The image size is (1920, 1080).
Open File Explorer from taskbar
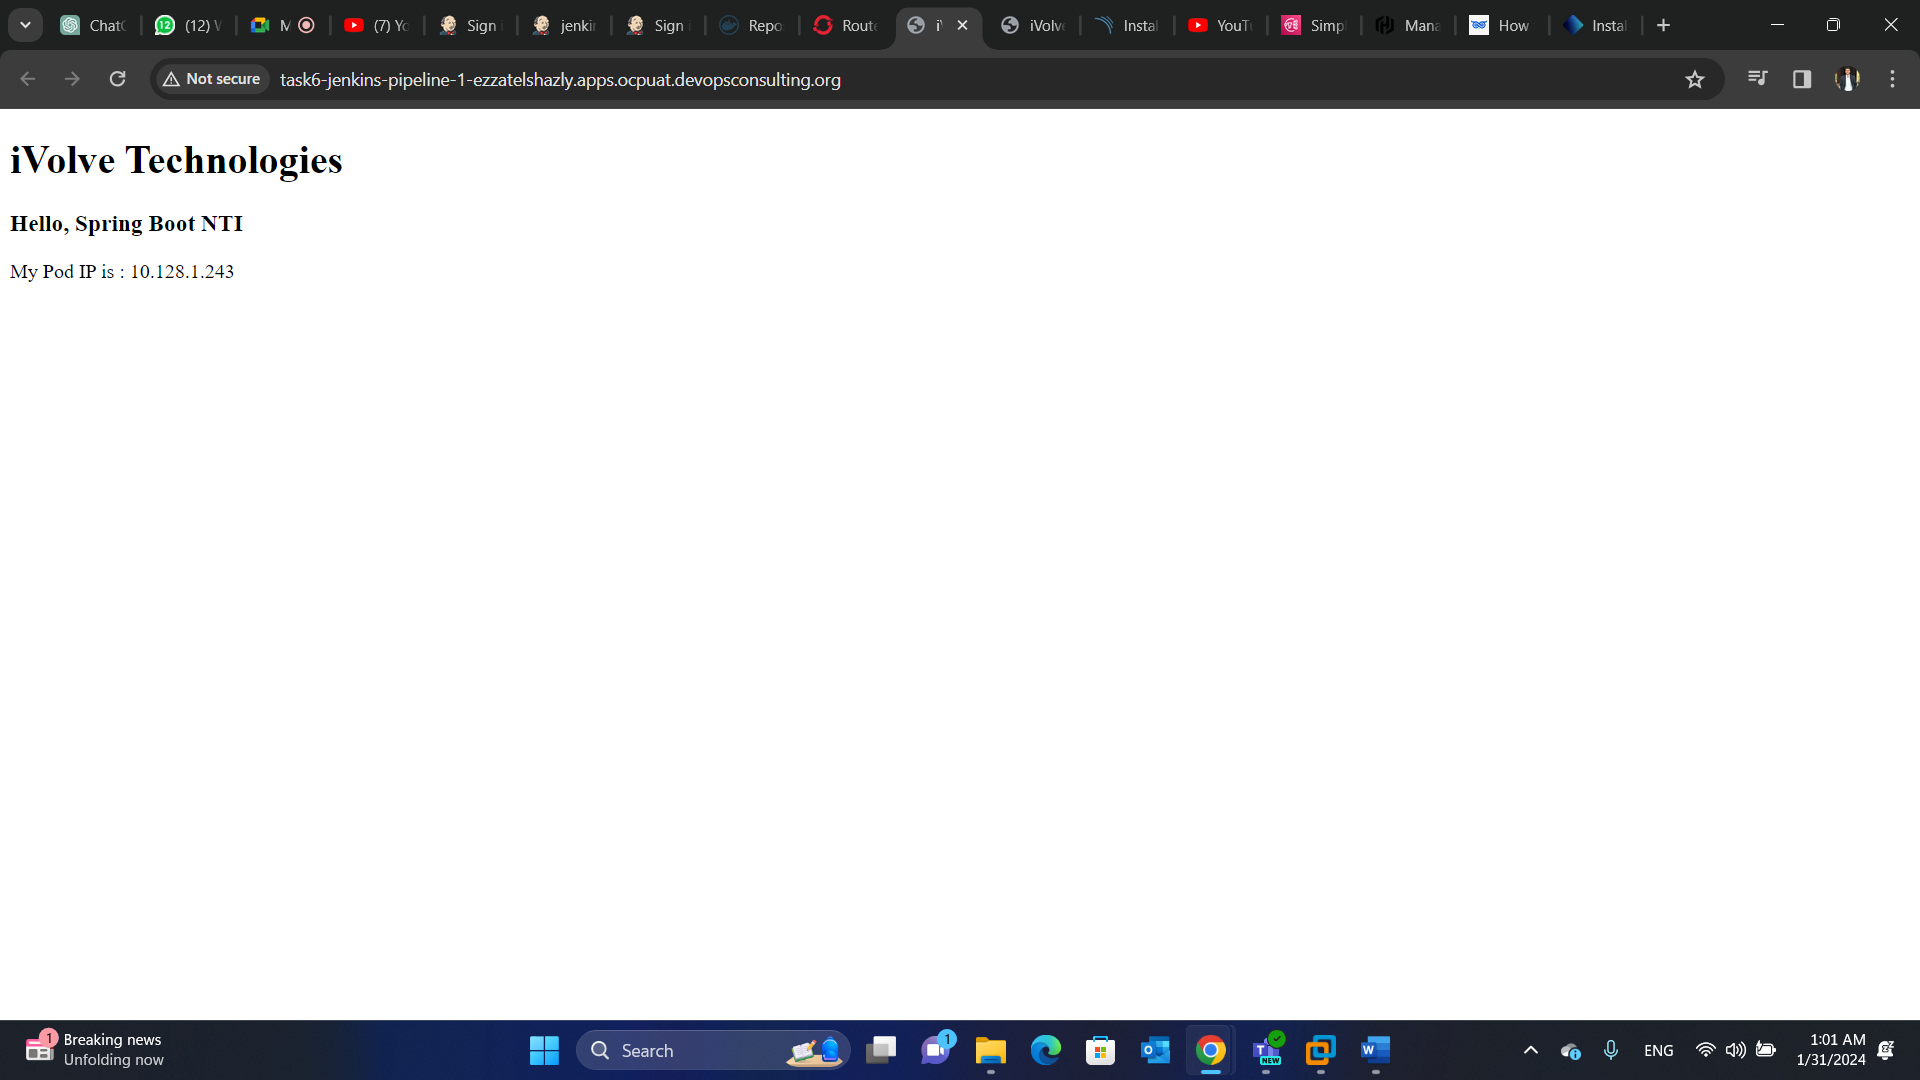point(990,1050)
